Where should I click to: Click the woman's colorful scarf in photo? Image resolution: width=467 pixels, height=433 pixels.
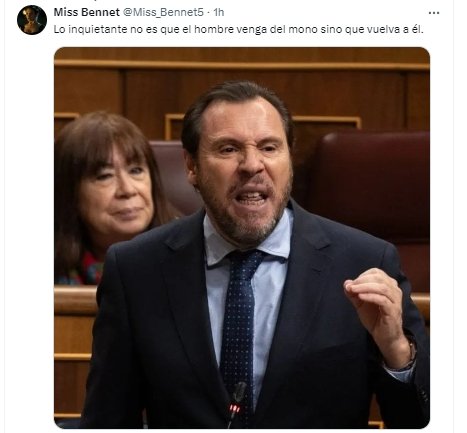tap(85, 268)
